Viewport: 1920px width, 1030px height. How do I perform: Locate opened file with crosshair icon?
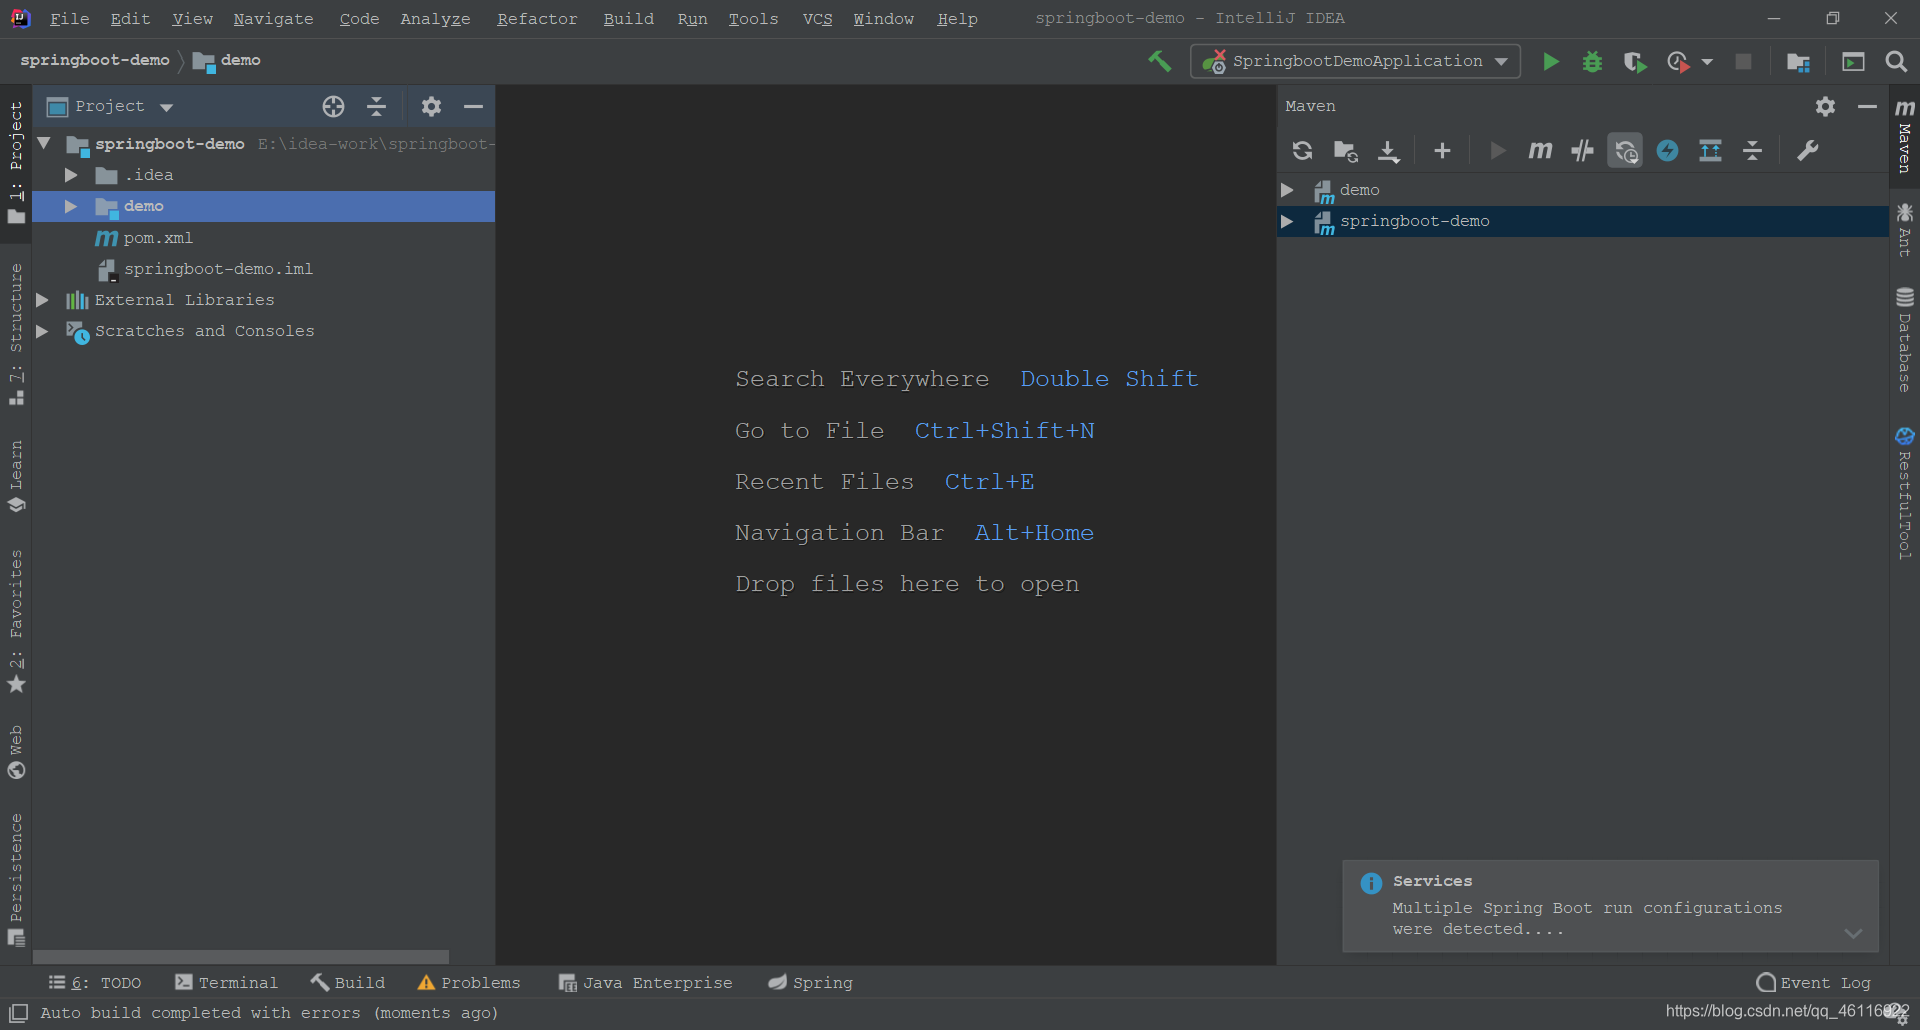(333, 106)
